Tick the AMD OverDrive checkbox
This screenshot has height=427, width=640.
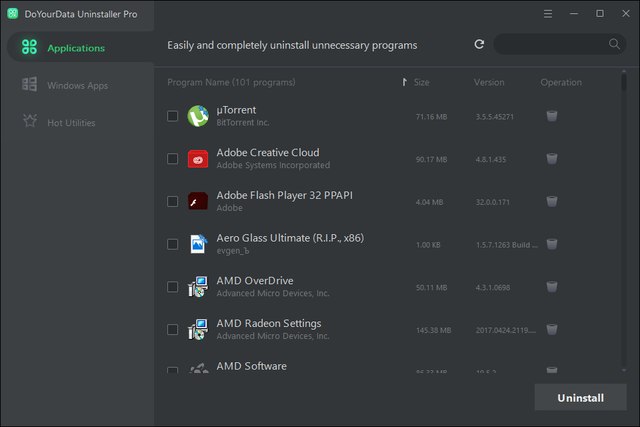[x=173, y=287]
